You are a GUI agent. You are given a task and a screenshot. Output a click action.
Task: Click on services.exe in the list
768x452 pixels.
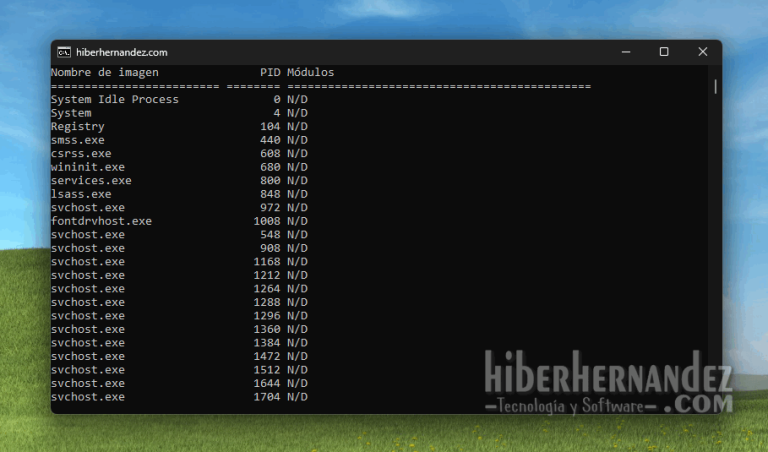click(91, 181)
